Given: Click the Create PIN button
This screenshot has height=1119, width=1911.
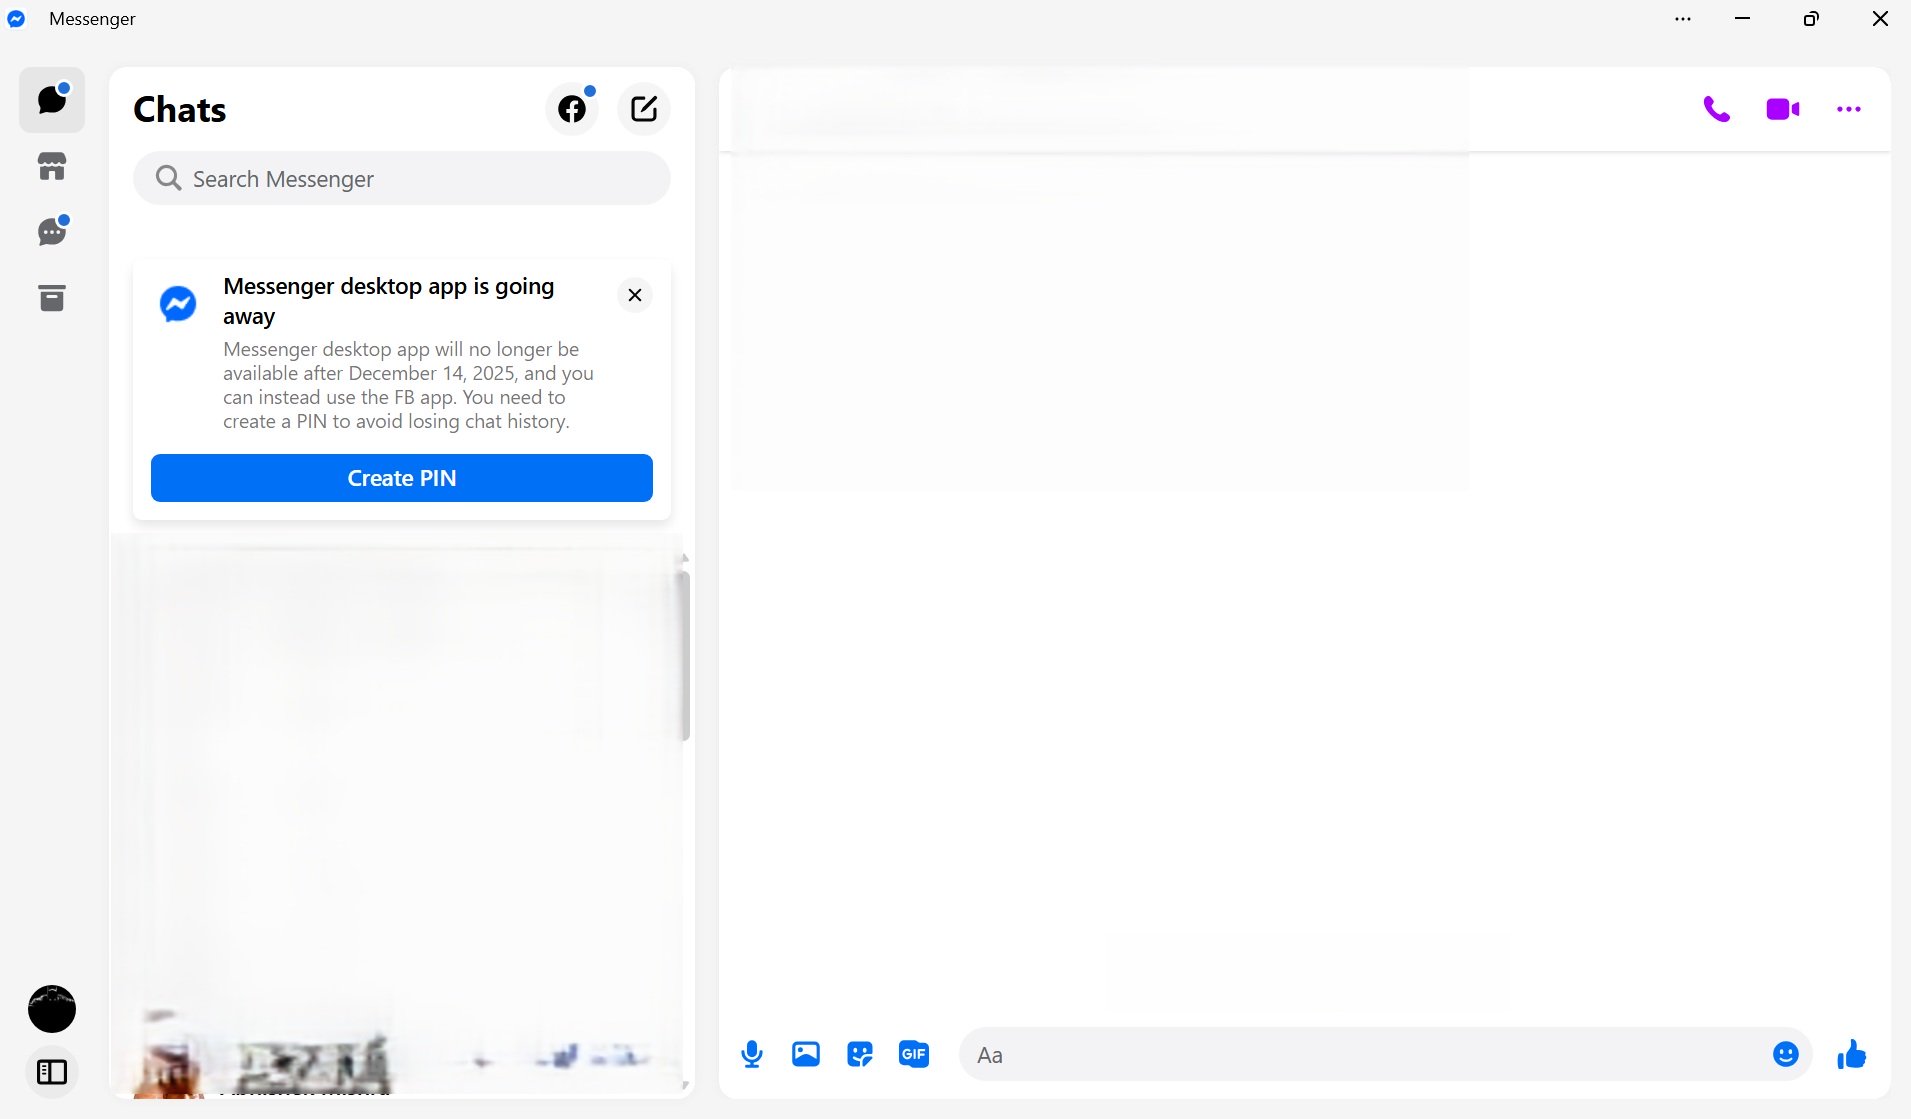Looking at the screenshot, I should point(401,478).
